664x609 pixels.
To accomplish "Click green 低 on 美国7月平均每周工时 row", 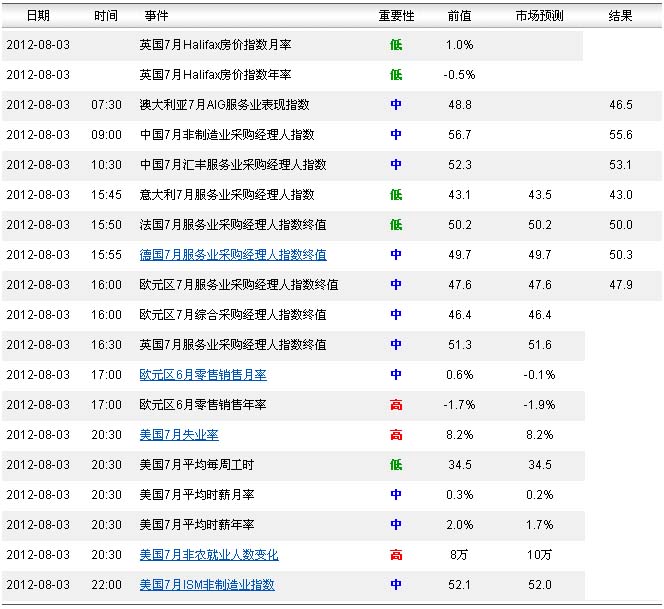I will (396, 465).
